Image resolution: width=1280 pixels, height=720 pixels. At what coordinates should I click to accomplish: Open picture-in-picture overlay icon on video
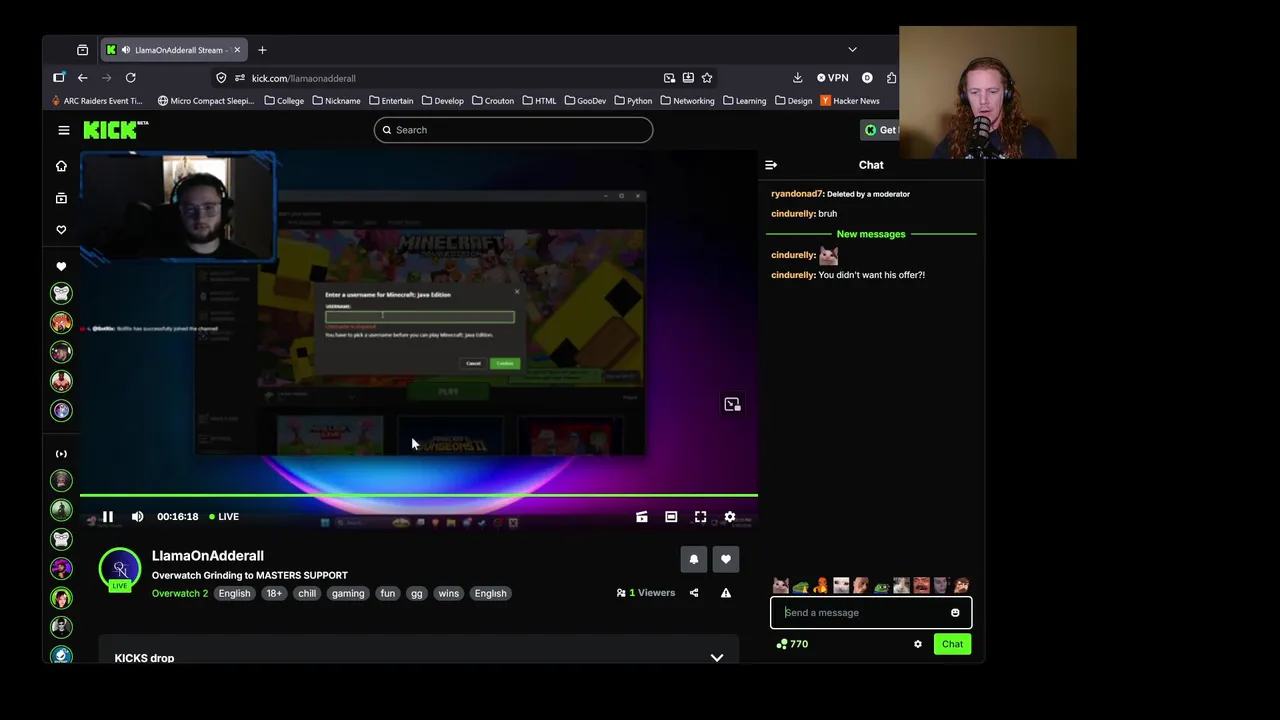coord(732,404)
